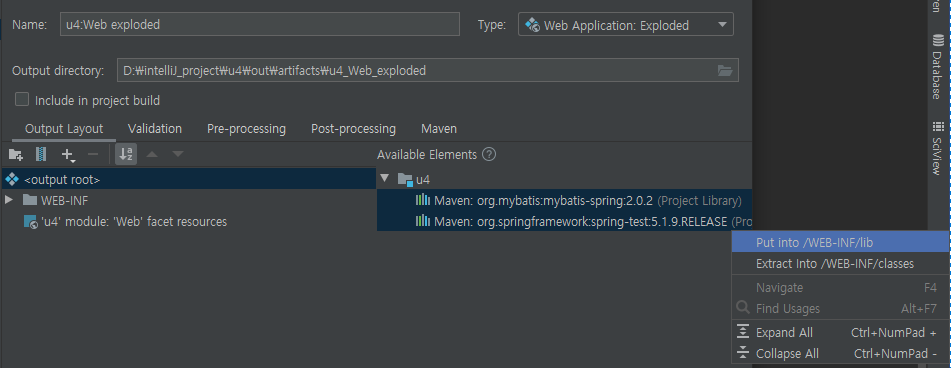Click the Create Directory toolbar icon
951x368 pixels.
16,155
